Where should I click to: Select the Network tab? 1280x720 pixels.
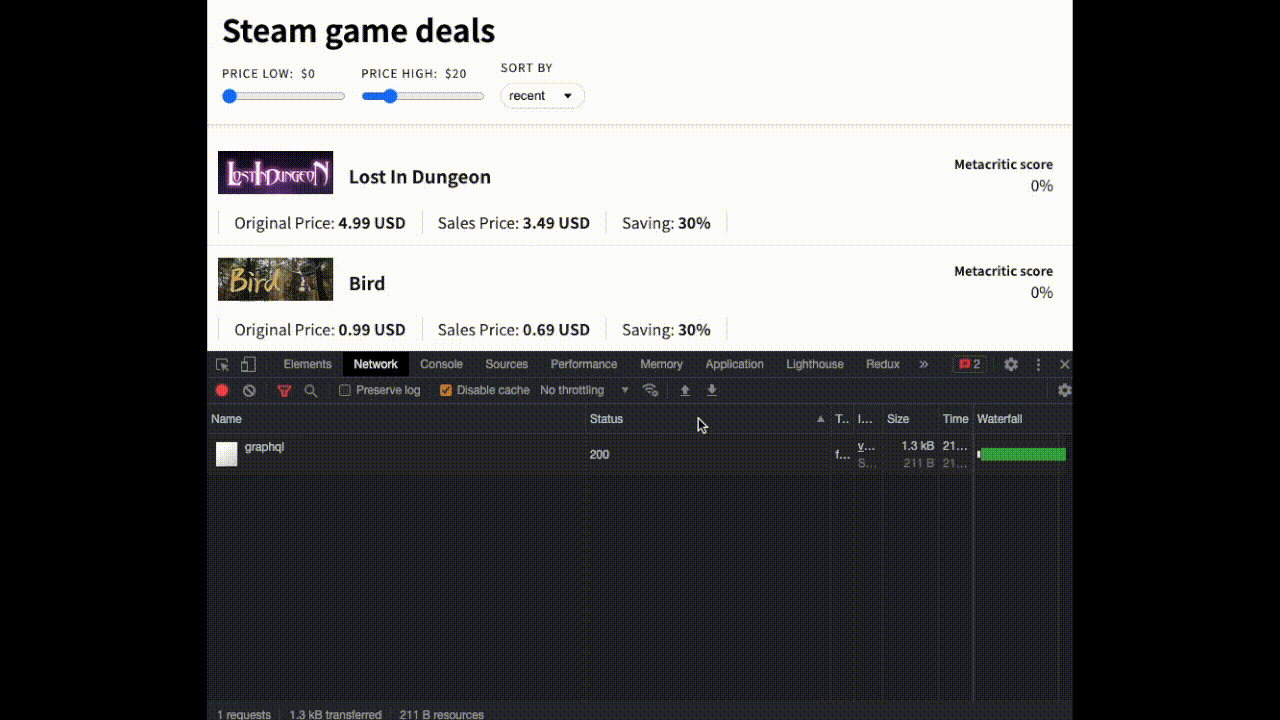point(375,364)
